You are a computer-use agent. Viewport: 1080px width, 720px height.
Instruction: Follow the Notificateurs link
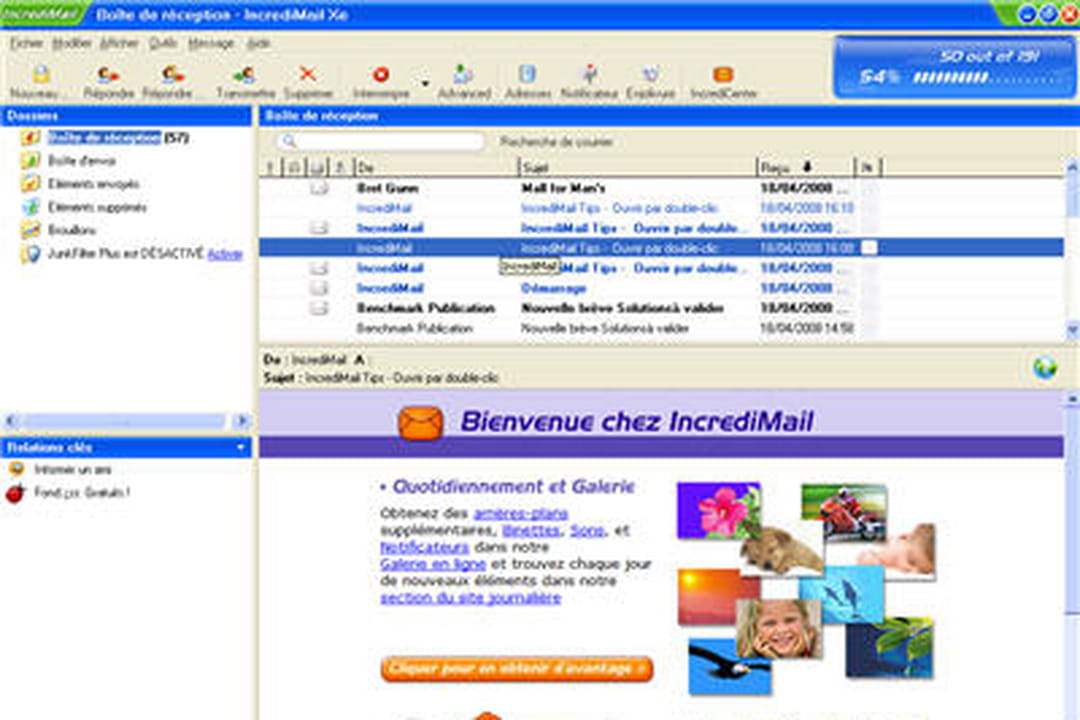tap(424, 547)
